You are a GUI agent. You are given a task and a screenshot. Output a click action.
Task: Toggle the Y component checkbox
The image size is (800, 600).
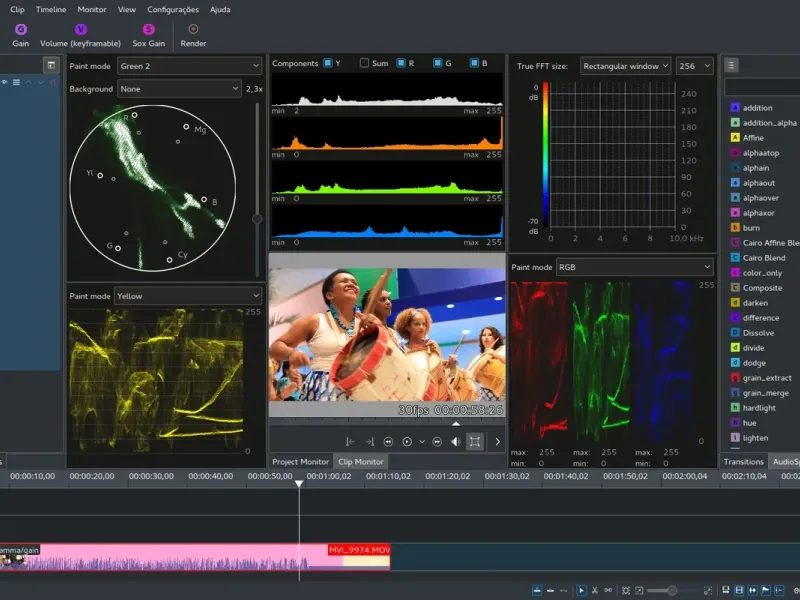click(x=328, y=63)
